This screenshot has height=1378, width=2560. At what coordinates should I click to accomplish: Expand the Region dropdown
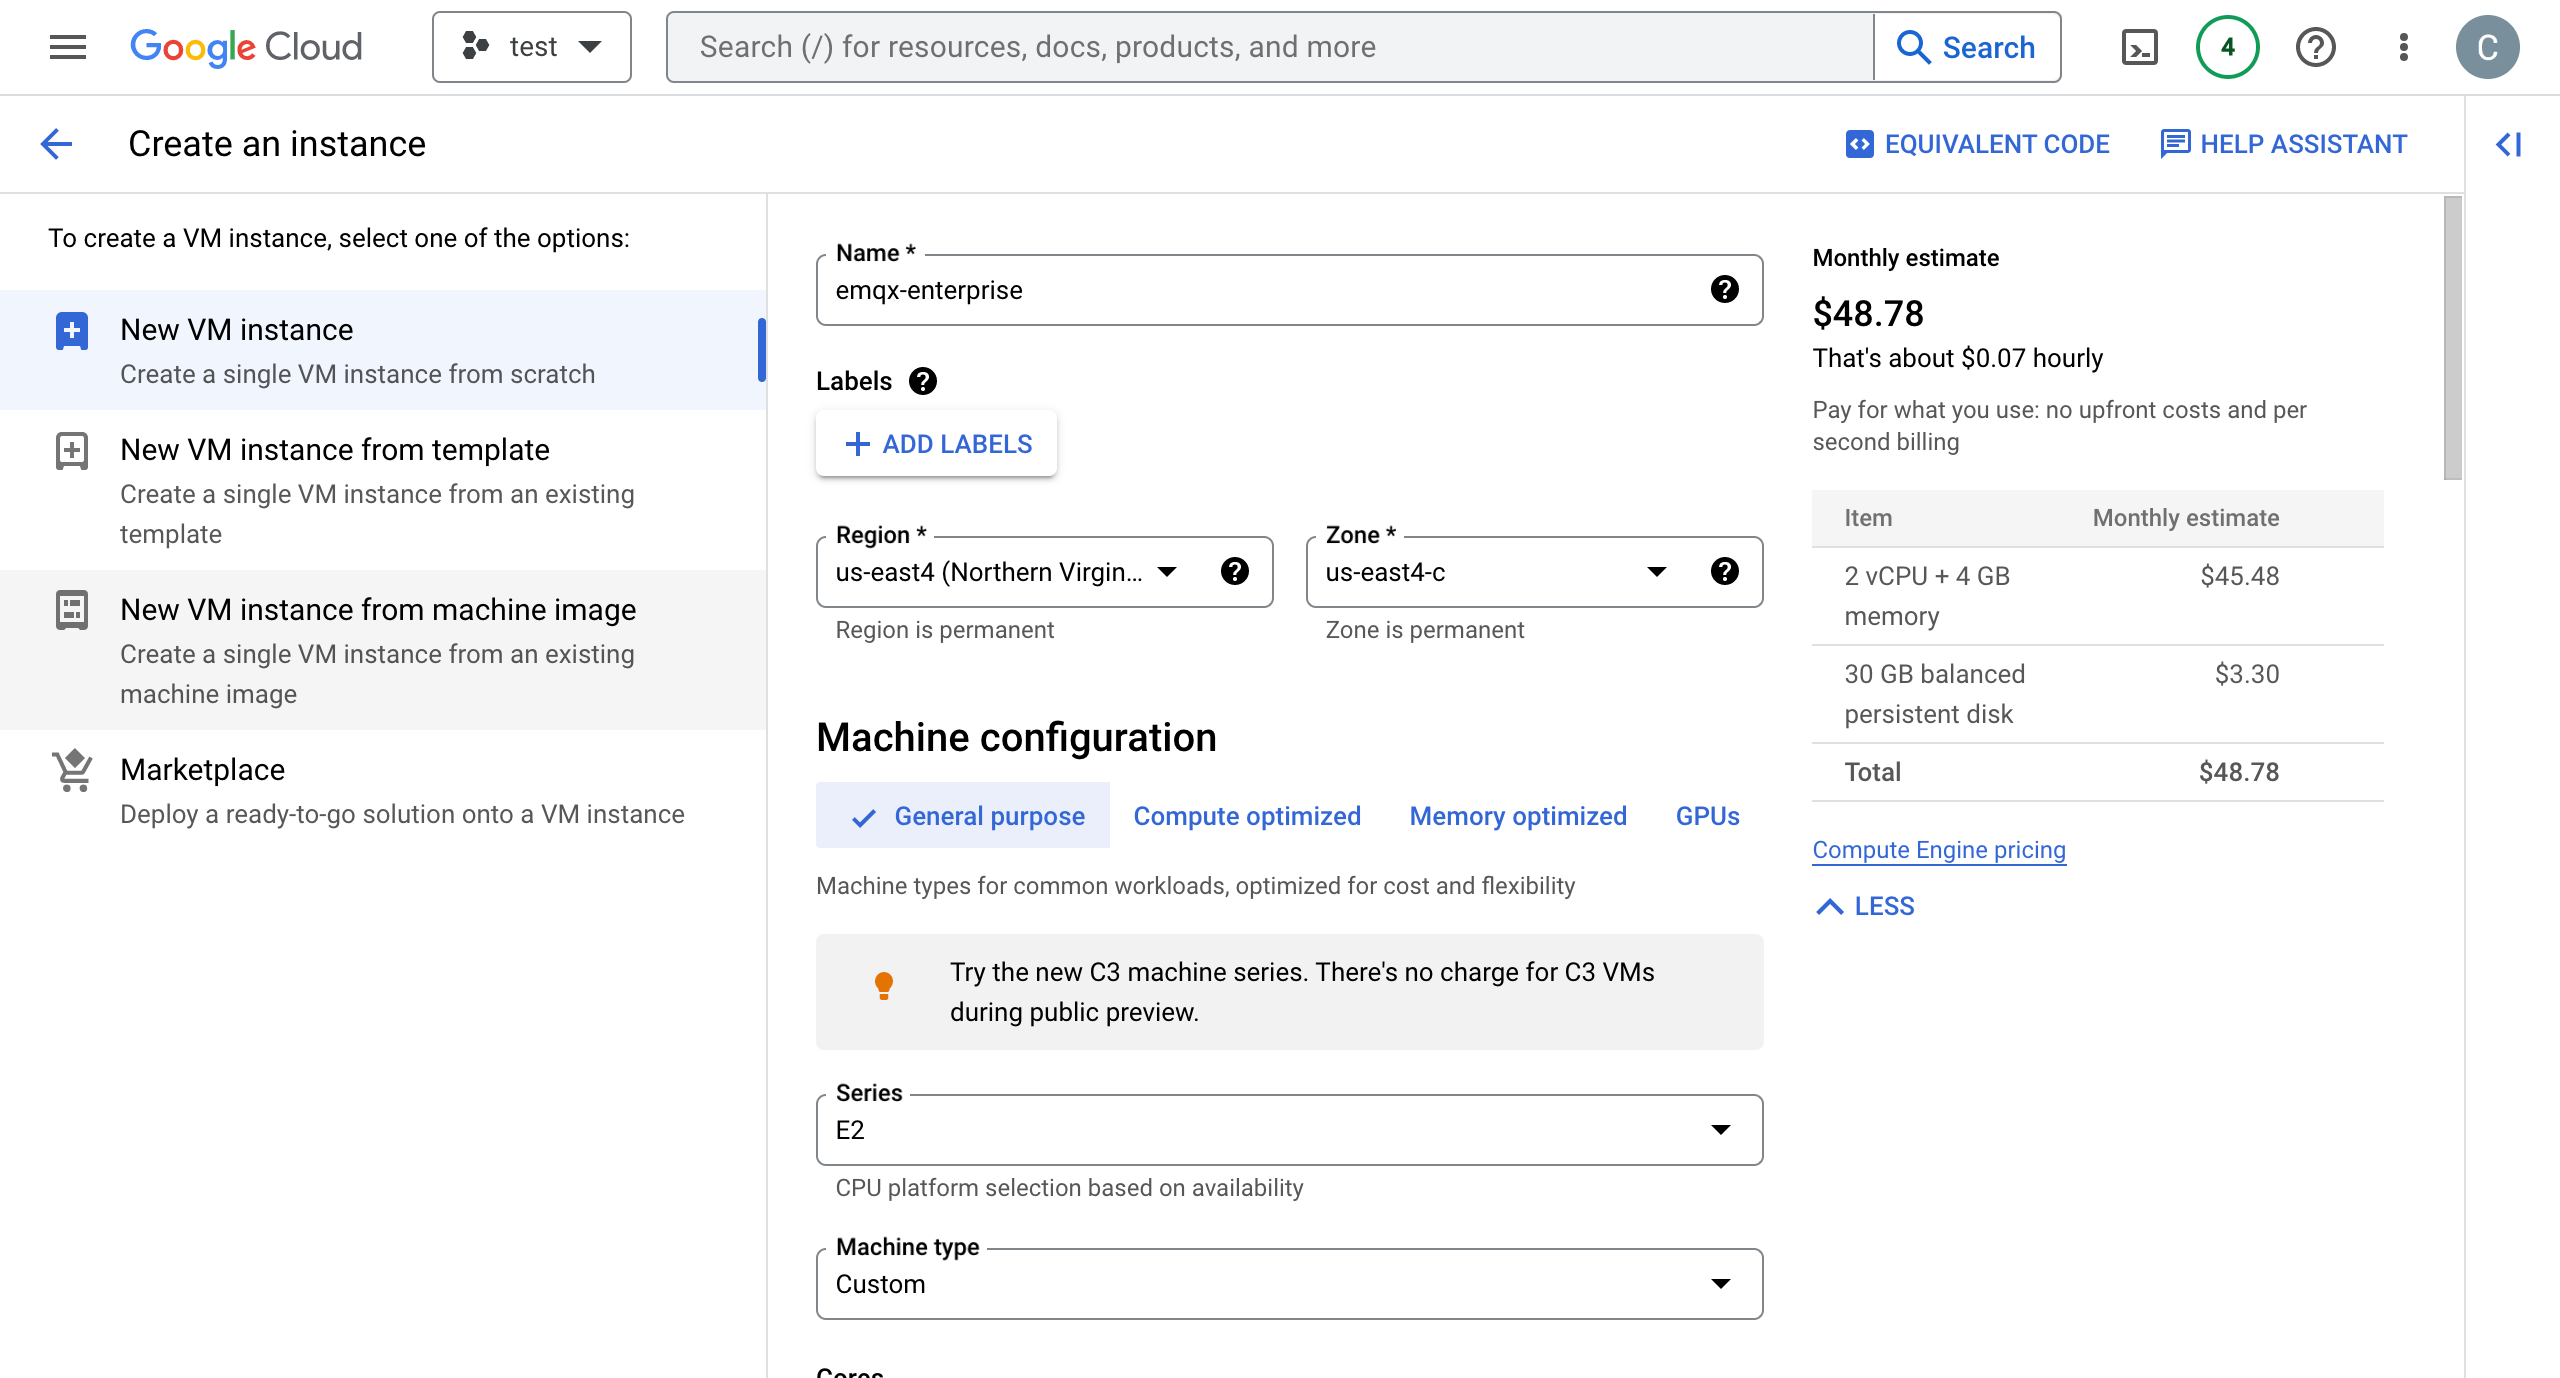click(x=1169, y=572)
